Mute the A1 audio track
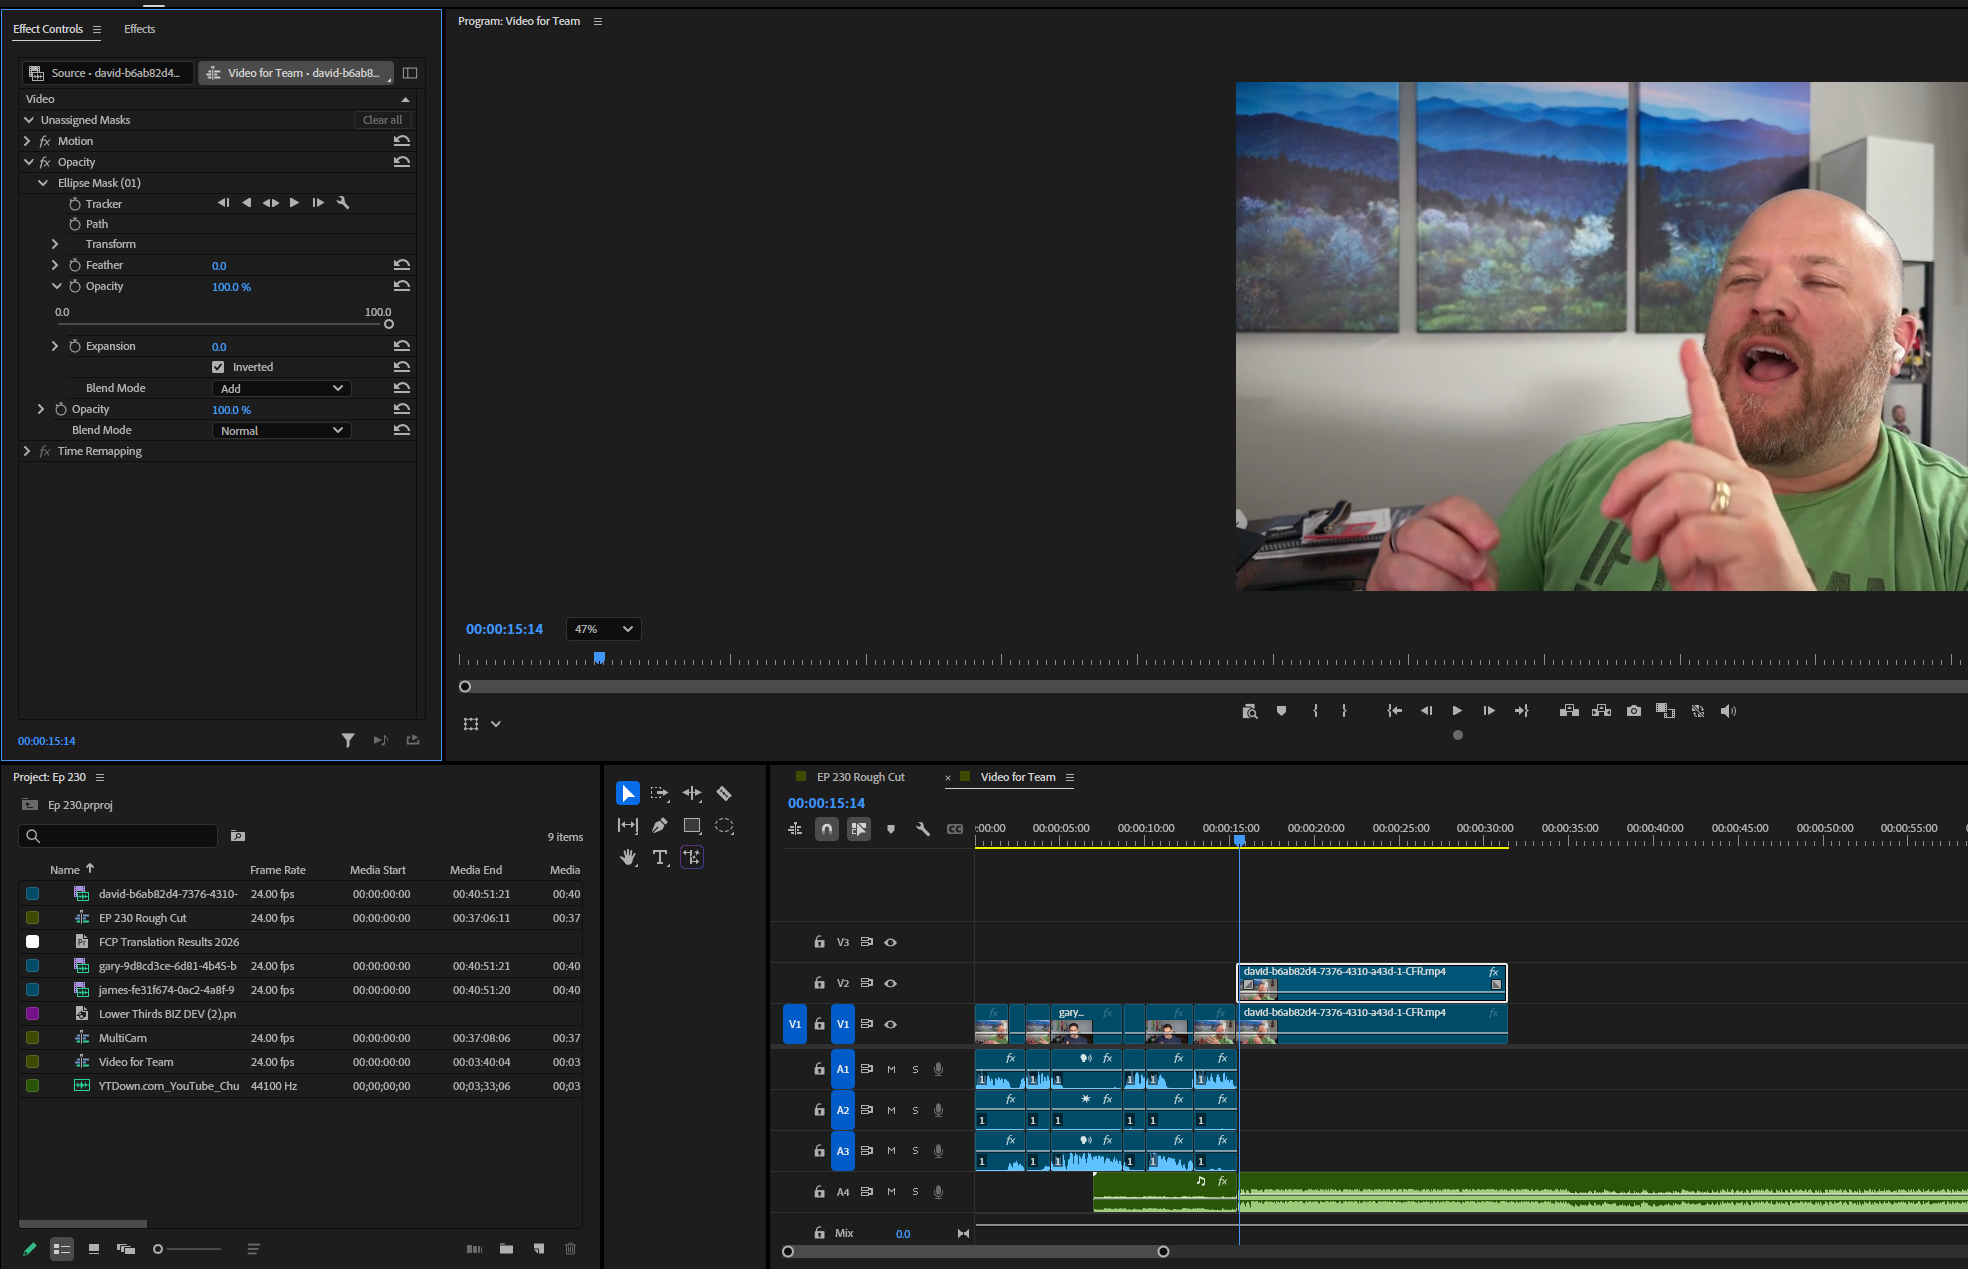Image resolution: width=1968 pixels, height=1269 pixels. [891, 1070]
